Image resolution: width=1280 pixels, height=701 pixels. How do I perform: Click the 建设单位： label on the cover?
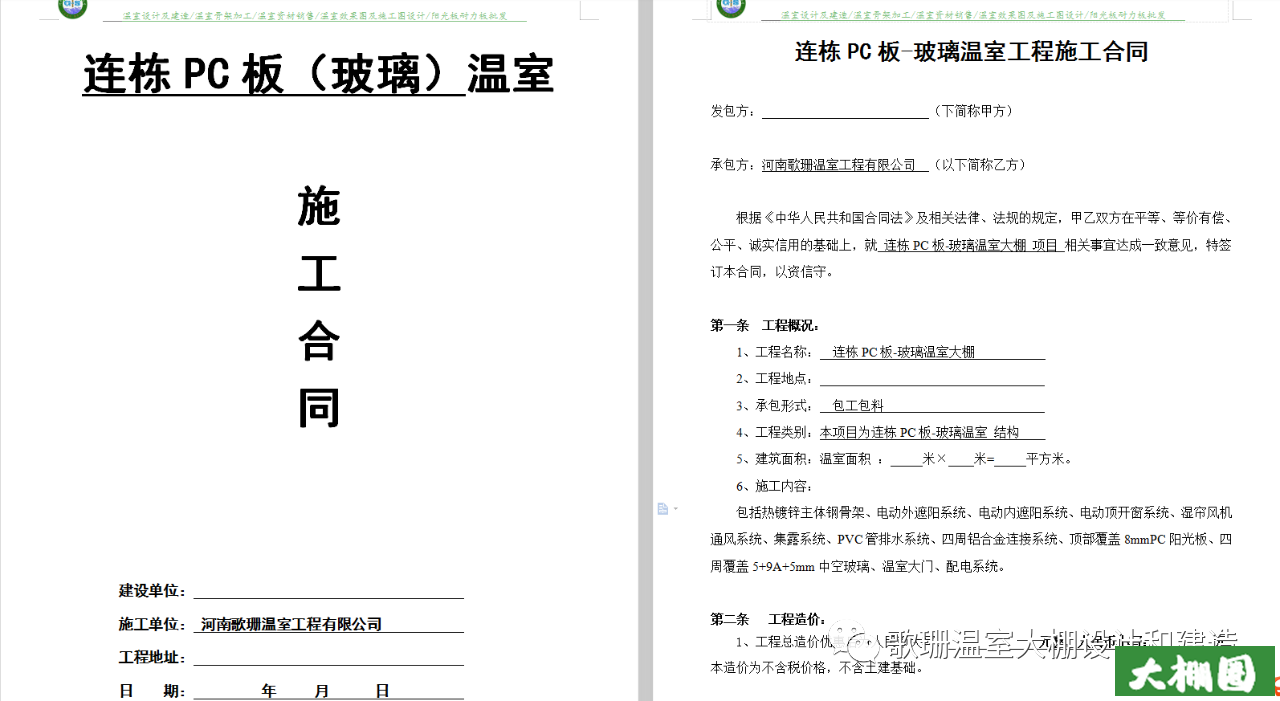(x=152, y=591)
